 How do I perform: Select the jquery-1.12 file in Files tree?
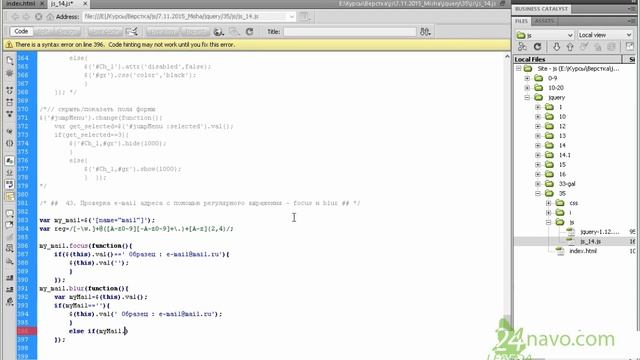click(600, 232)
